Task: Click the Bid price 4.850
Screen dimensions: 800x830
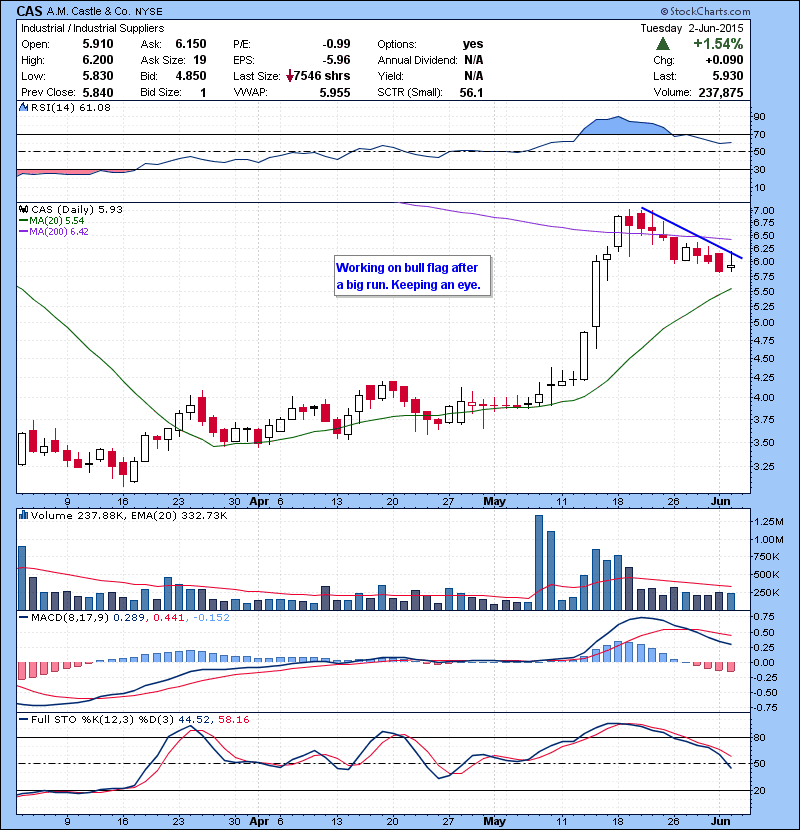Action: pyautogui.click(x=191, y=76)
